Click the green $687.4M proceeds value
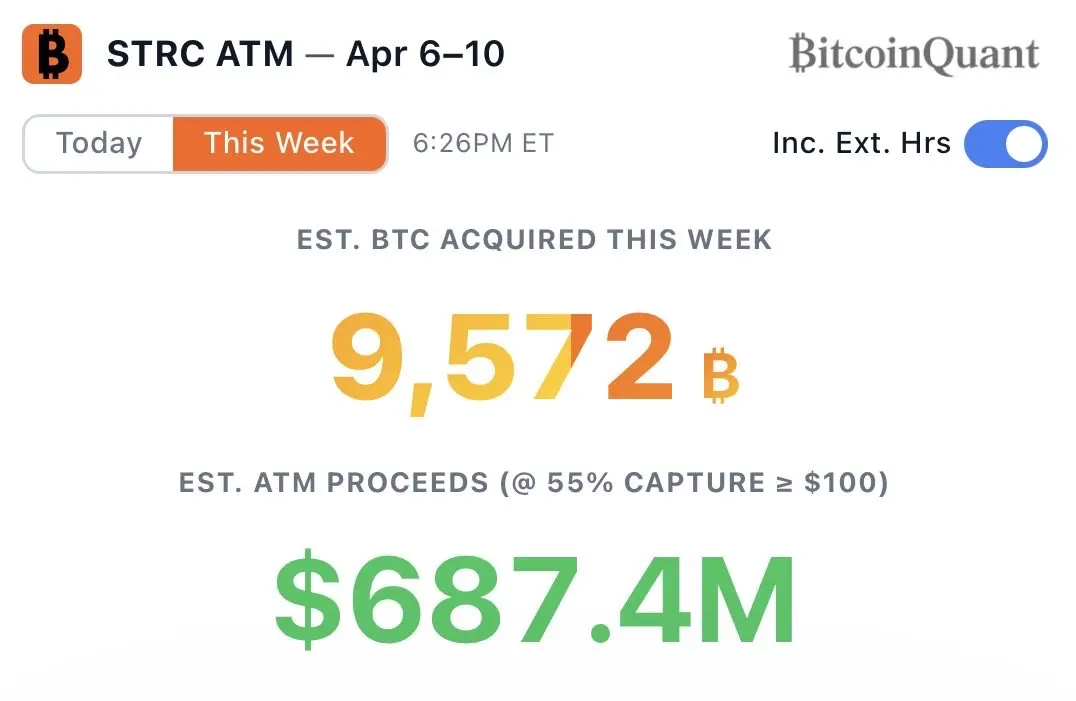The height and width of the screenshot is (701, 1076). 536,598
